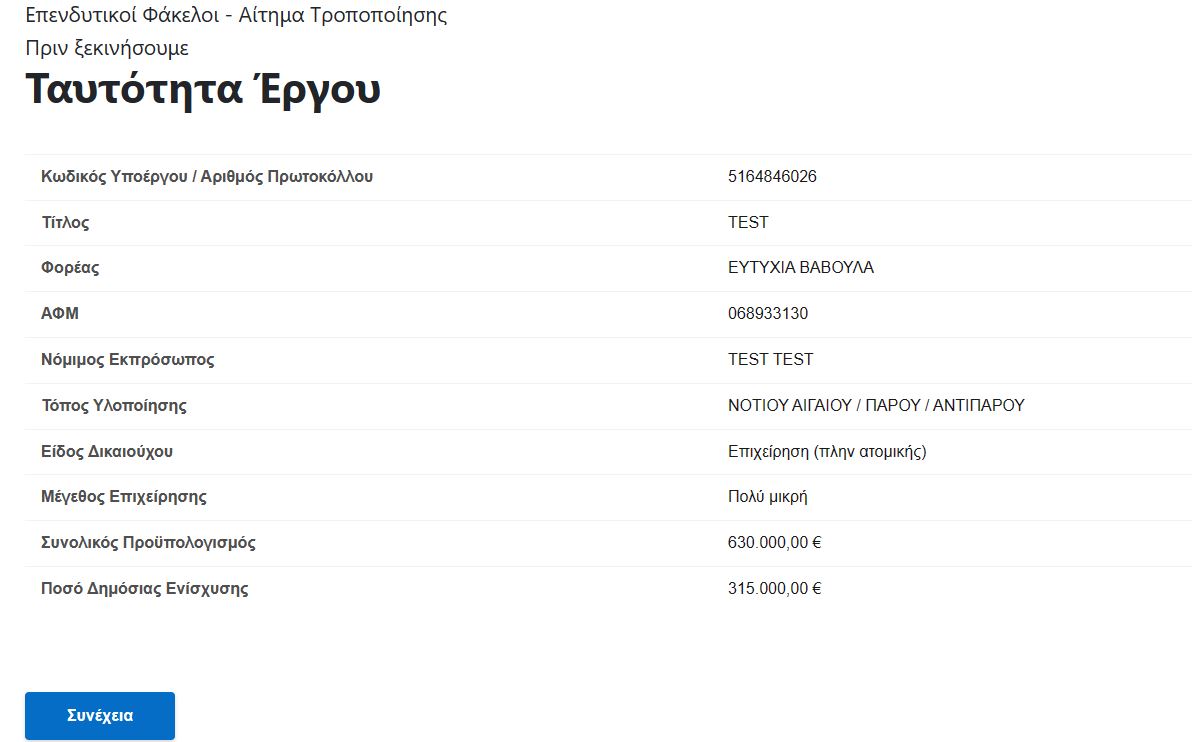
Task: Click Επενδυτικοί Φάκελοι - Αίτημα Τροποποίησης header text
Action: point(236,15)
